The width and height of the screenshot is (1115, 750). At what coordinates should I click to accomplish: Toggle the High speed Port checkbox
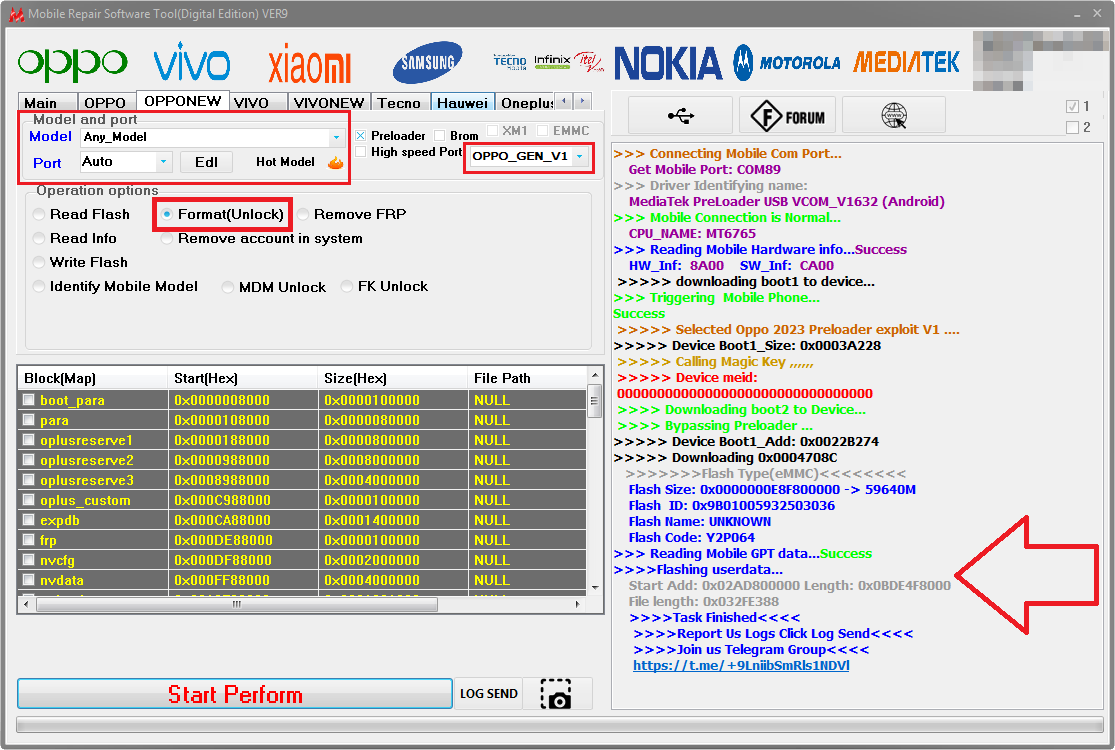click(361, 151)
